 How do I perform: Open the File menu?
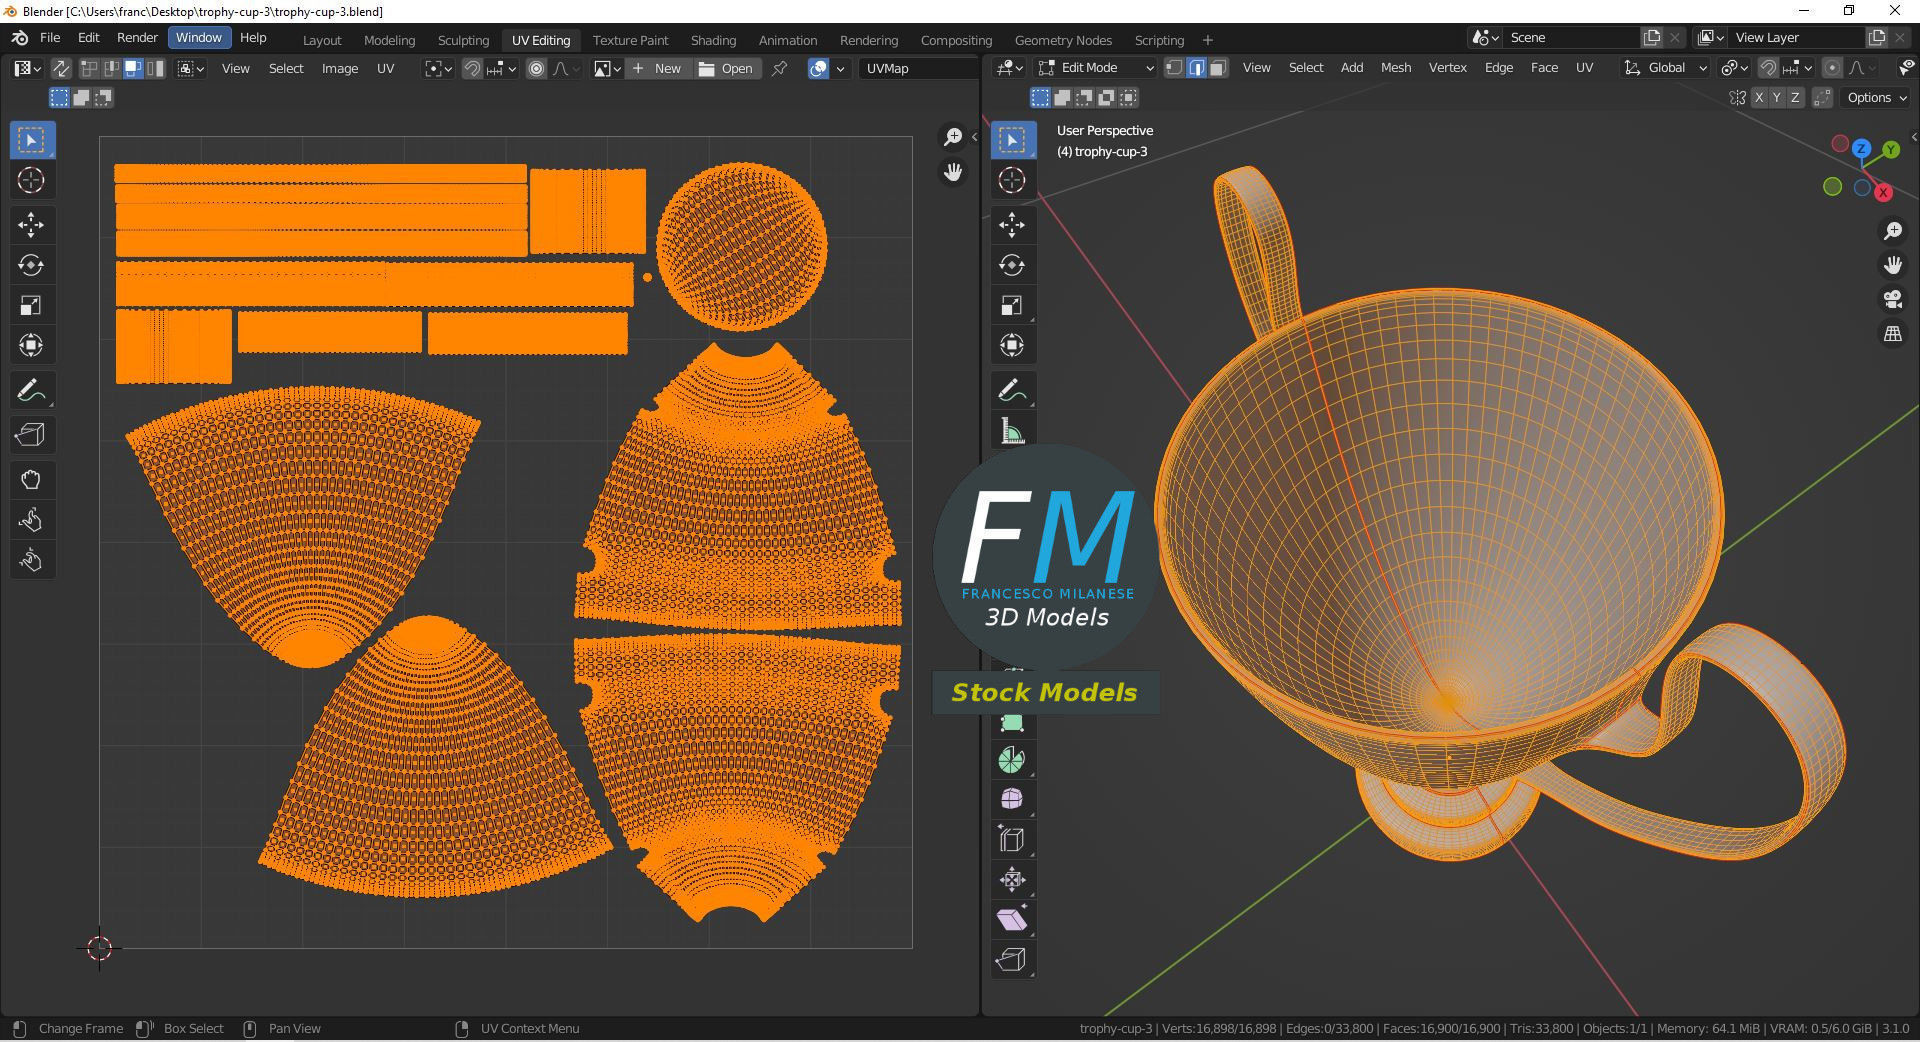coord(50,37)
